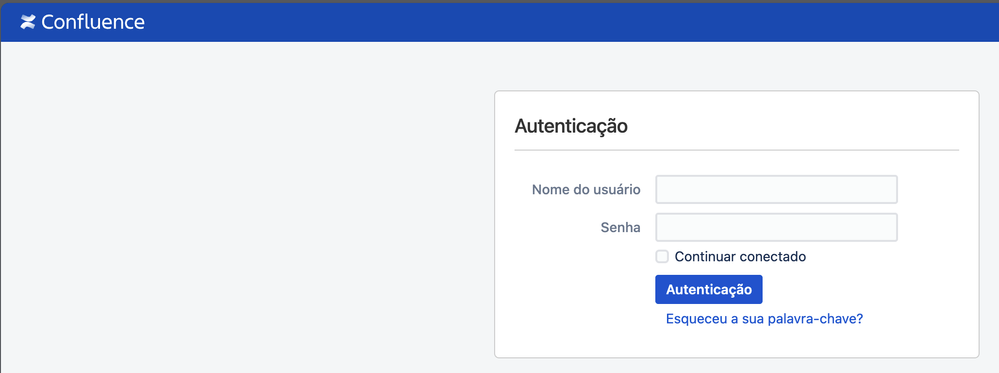Submit with the blue Autenticação button

click(x=708, y=289)
